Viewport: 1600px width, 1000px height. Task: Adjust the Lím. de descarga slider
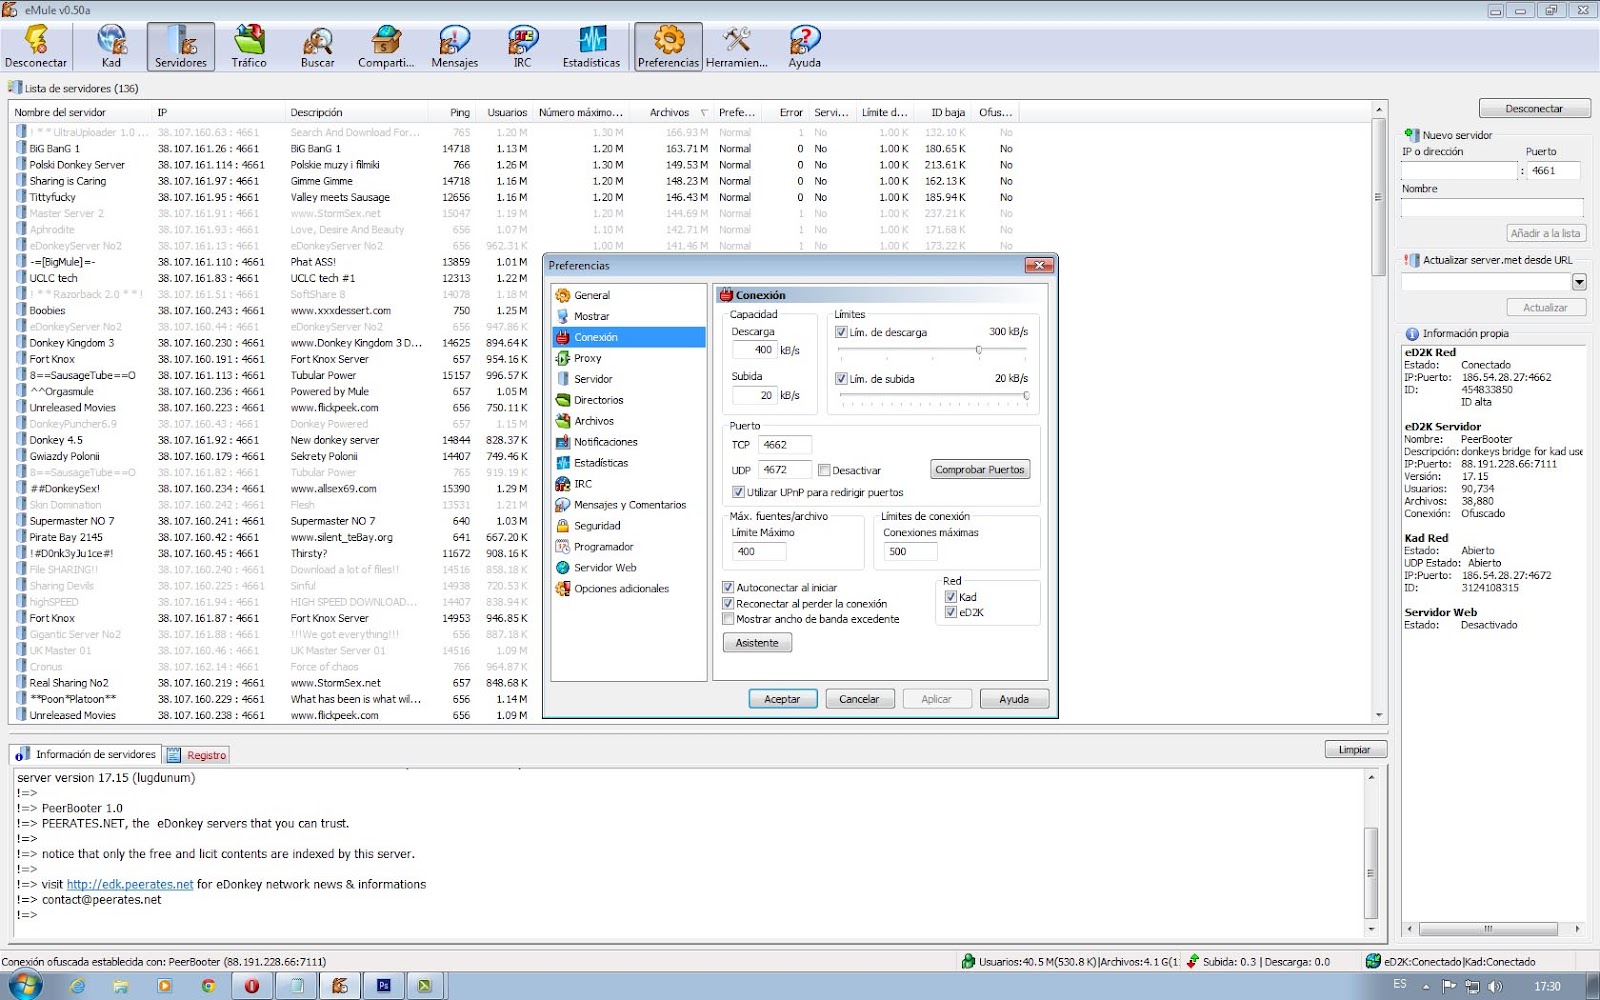[x=979, y=348]
